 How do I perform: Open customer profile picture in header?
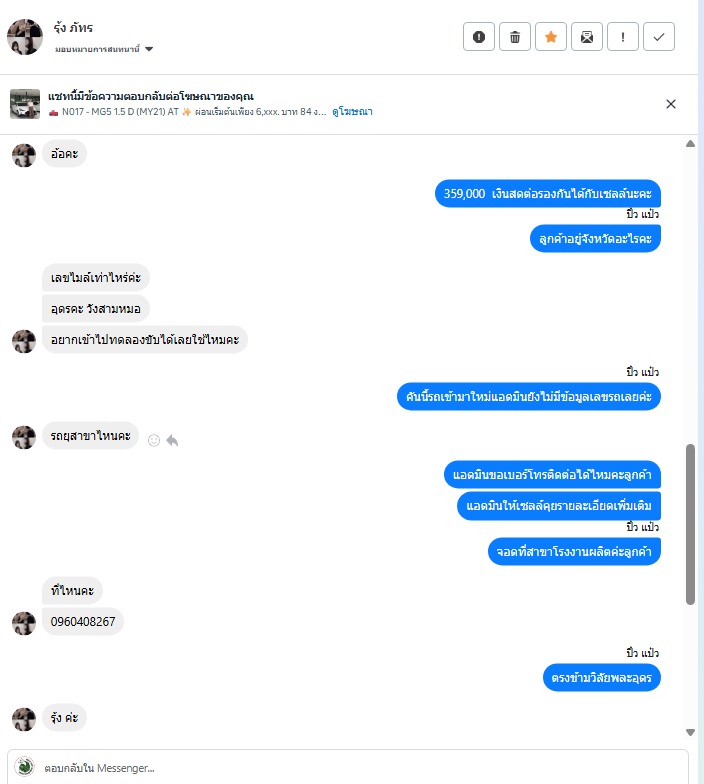25,36
